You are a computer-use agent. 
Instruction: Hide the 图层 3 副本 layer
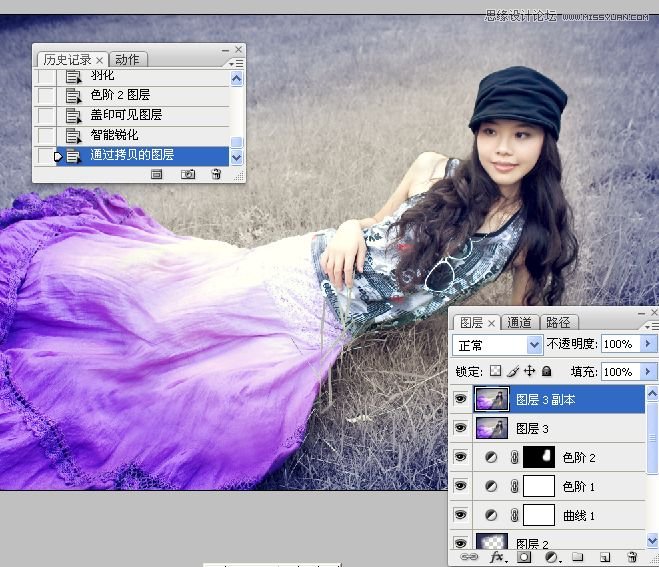461,399
